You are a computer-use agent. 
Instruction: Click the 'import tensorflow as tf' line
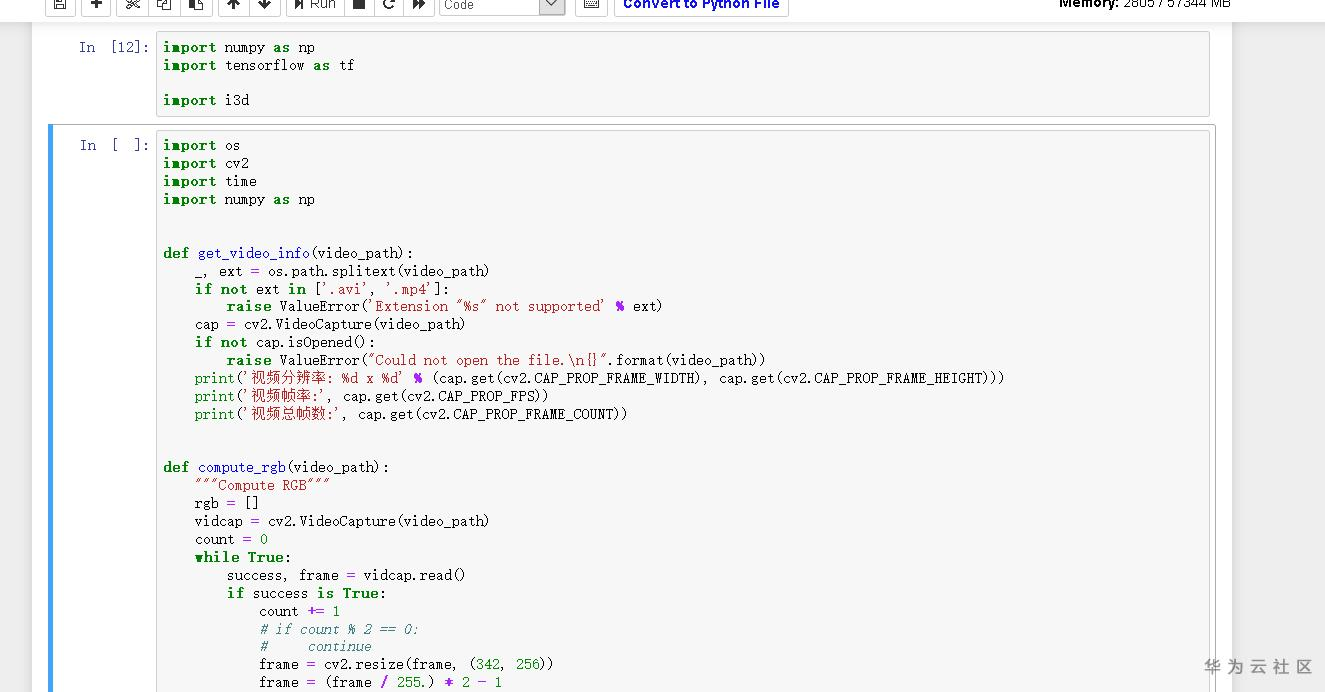tap(259, 65)
